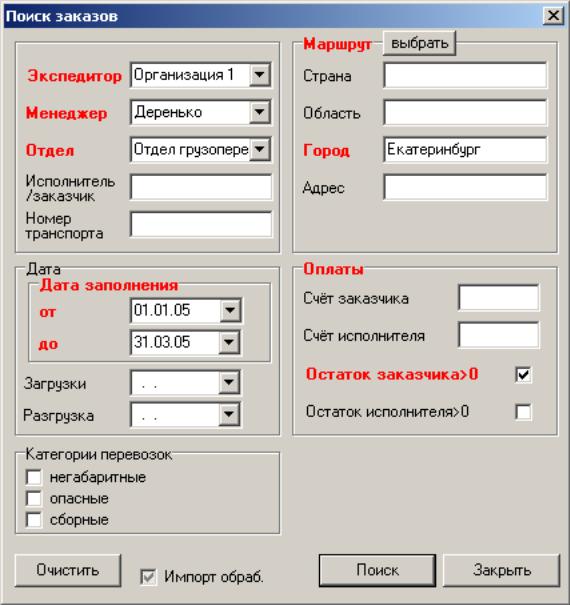
Task: Enable Остаток исполнителя>0 checkbox
Action: coord(523,412)
